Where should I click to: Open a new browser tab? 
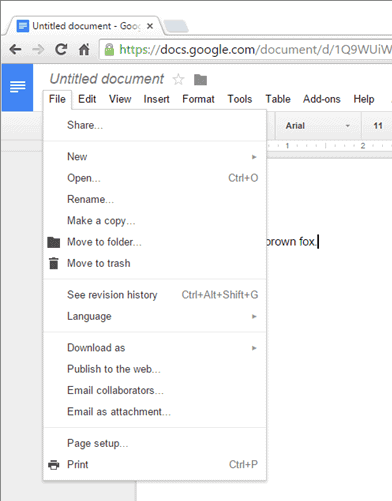(176, 26)
